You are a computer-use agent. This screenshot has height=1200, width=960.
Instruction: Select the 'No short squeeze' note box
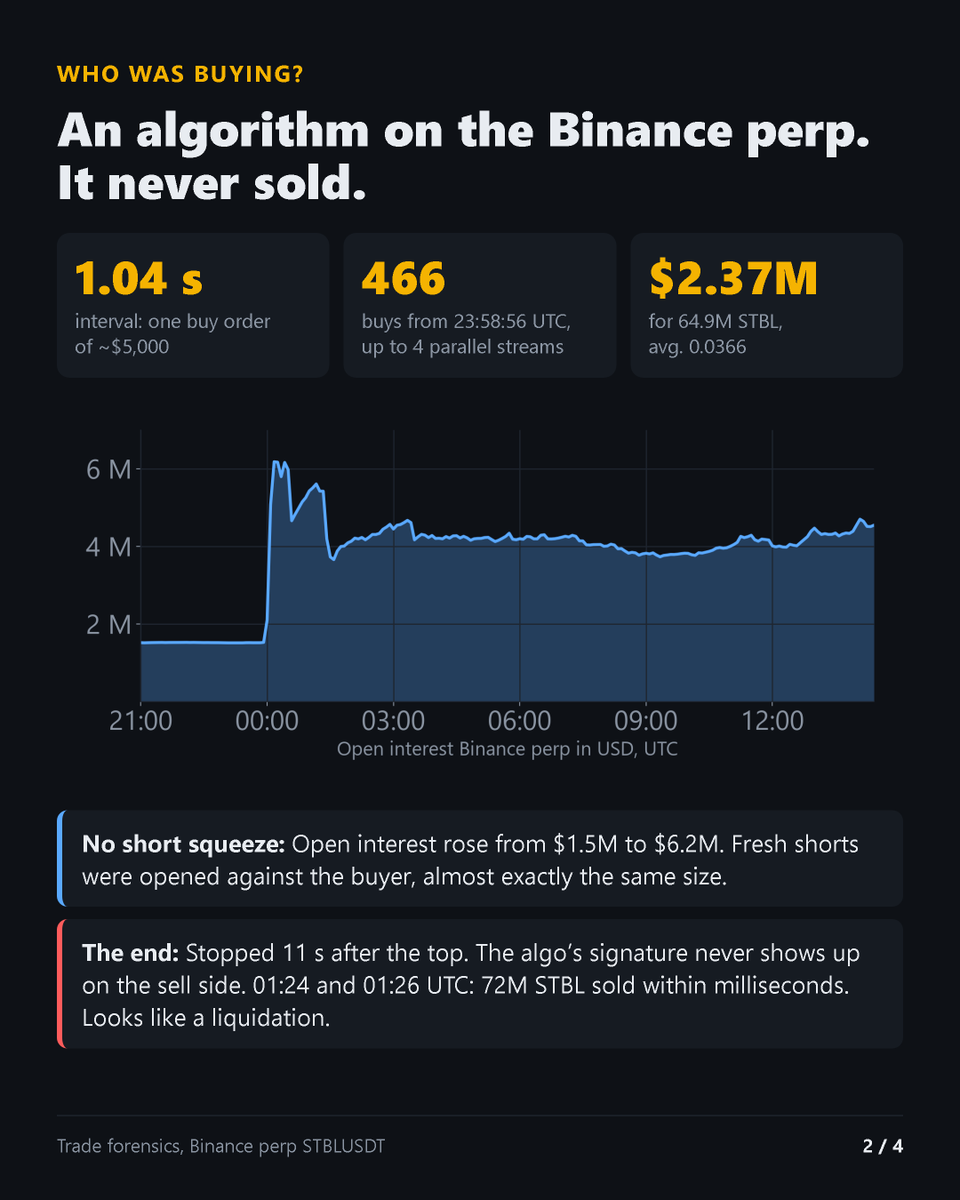pos(480,858)
